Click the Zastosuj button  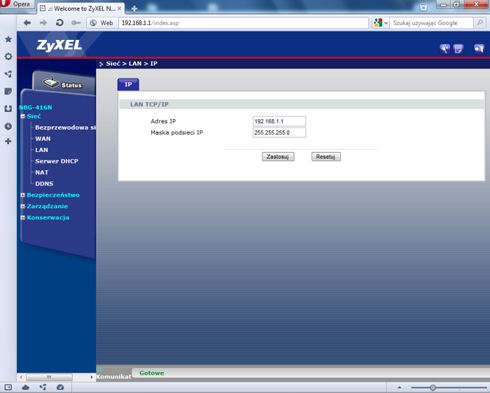278,157
